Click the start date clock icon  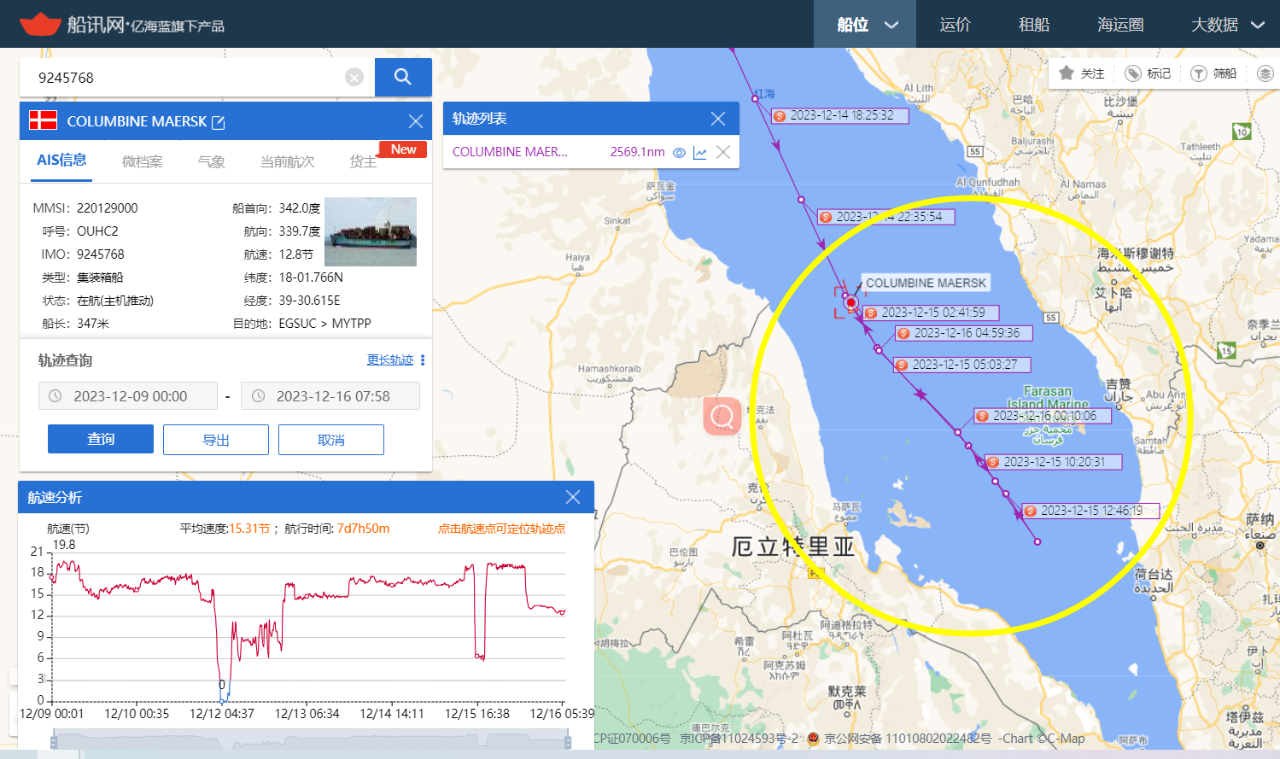pos(55,396)
